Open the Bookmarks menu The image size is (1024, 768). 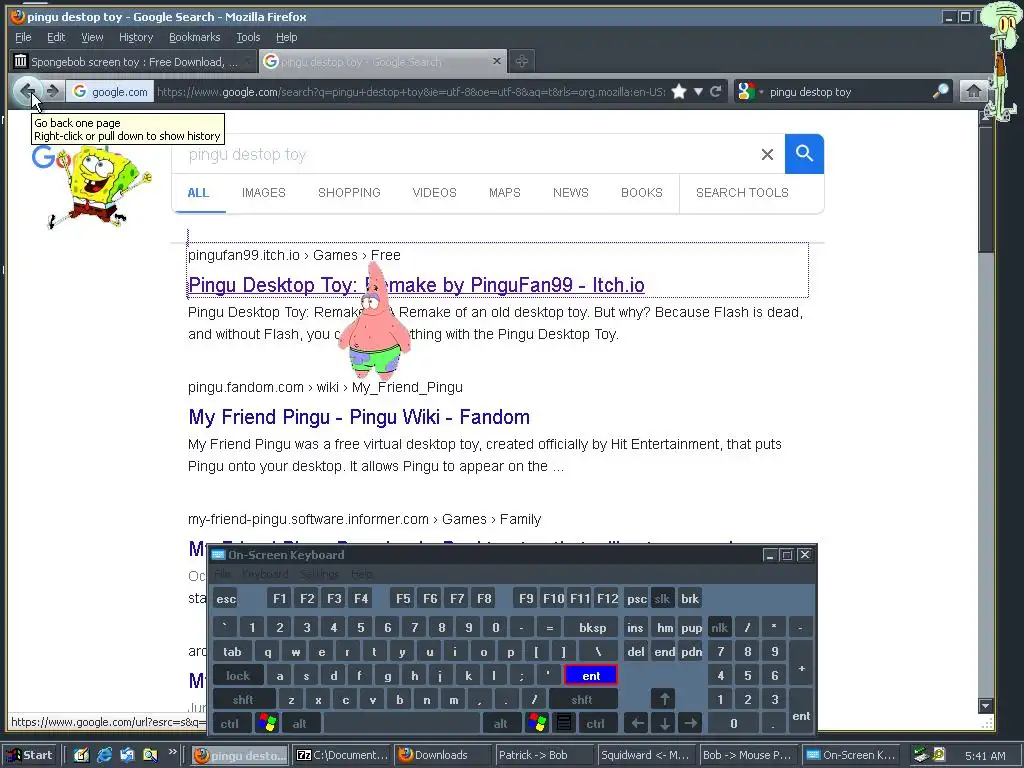tap(194, 37)
